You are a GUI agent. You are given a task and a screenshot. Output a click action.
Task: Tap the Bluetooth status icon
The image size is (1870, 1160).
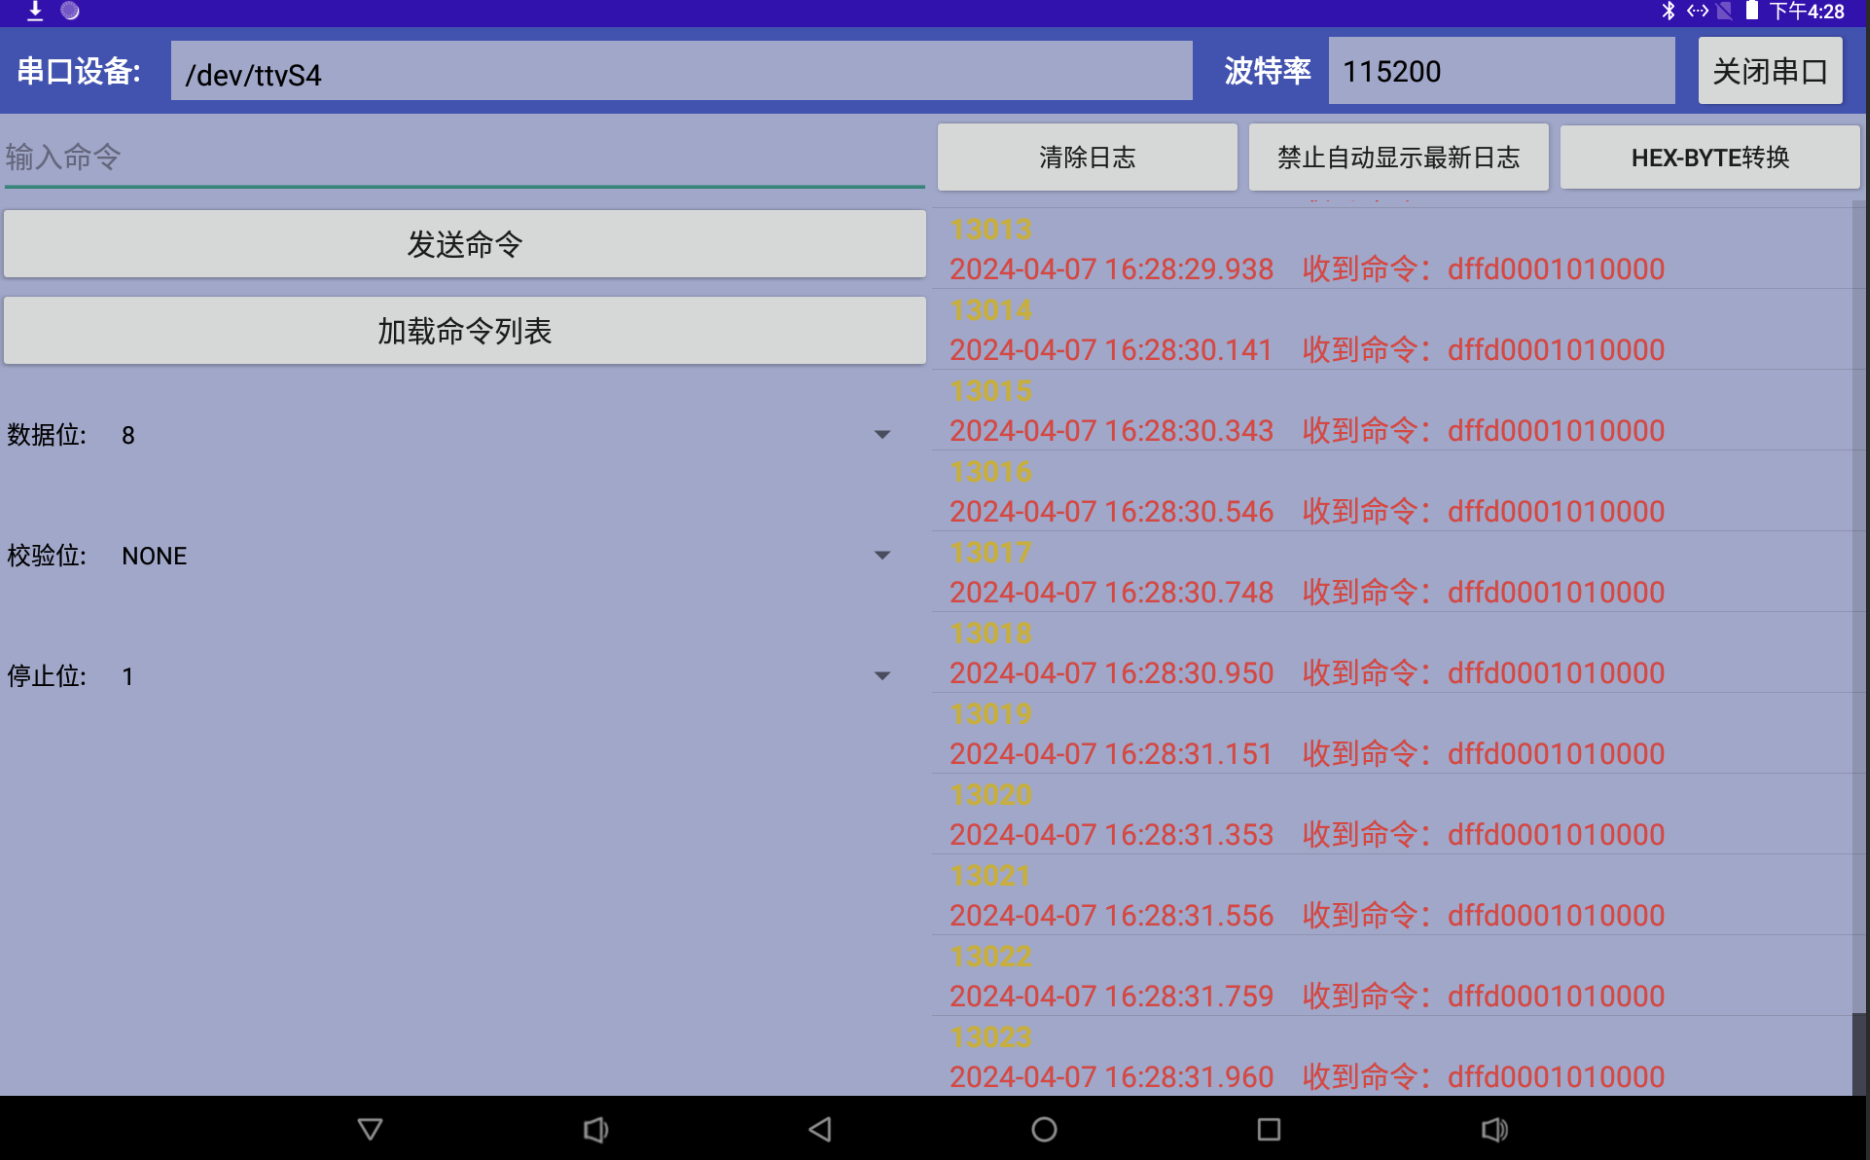pyautogui.click(x=1668, y=11)
